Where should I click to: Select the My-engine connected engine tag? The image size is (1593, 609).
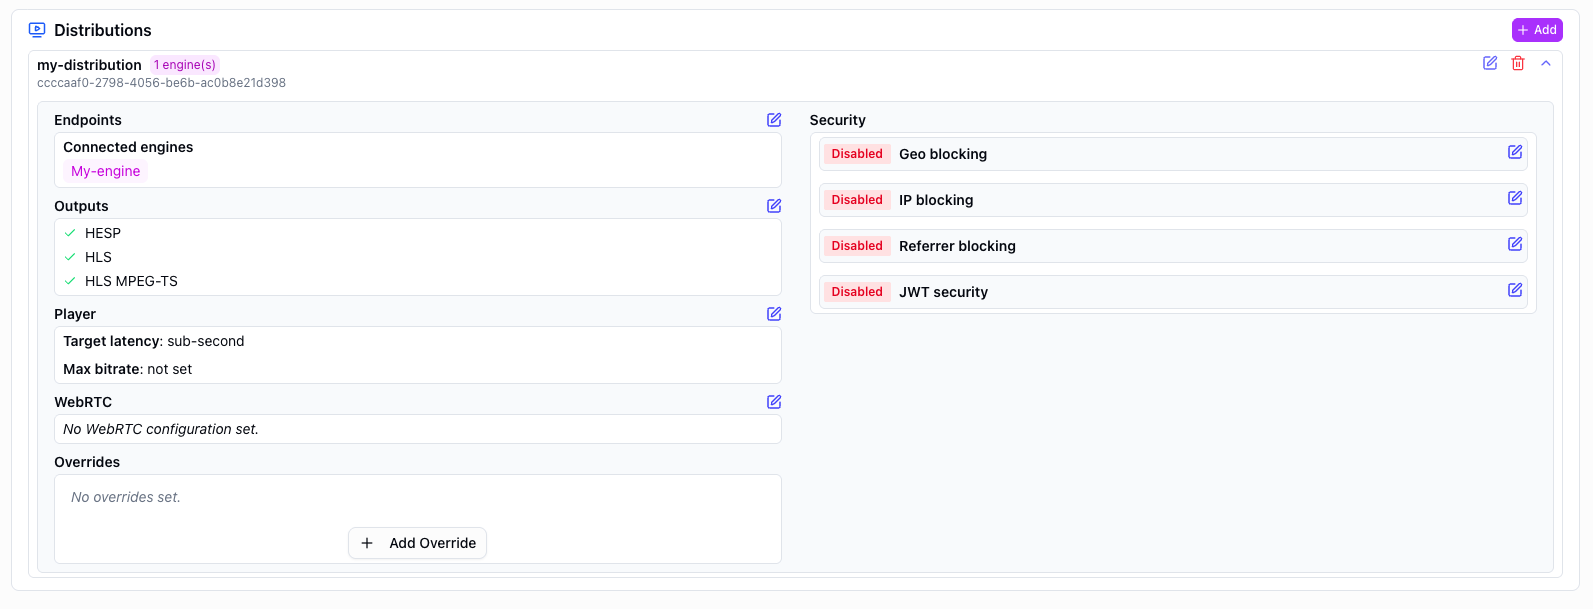click(x=106, y=171)
